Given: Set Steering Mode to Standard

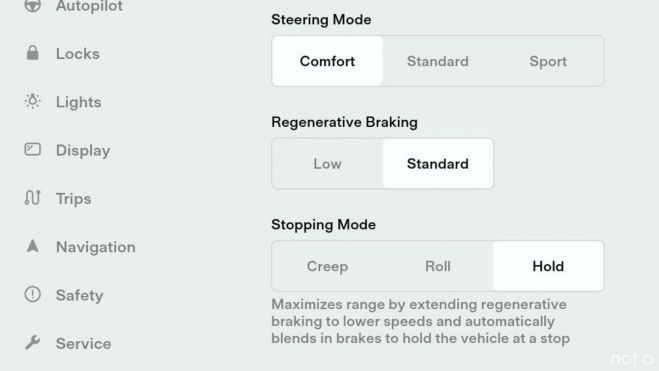Looking at the screenshot, I should click(x=438, y=61).
